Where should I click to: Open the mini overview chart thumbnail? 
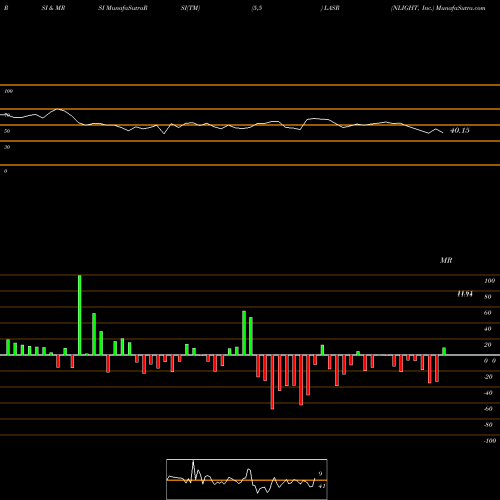tap(247, 479)
